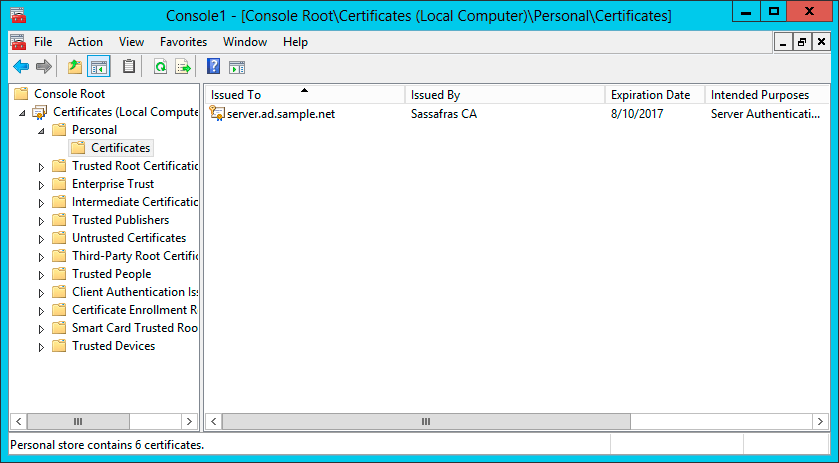This screenshot has height=463, width=839.
Task: Toggle Show/Hide Console Tree icon
Action: [99, 67]
